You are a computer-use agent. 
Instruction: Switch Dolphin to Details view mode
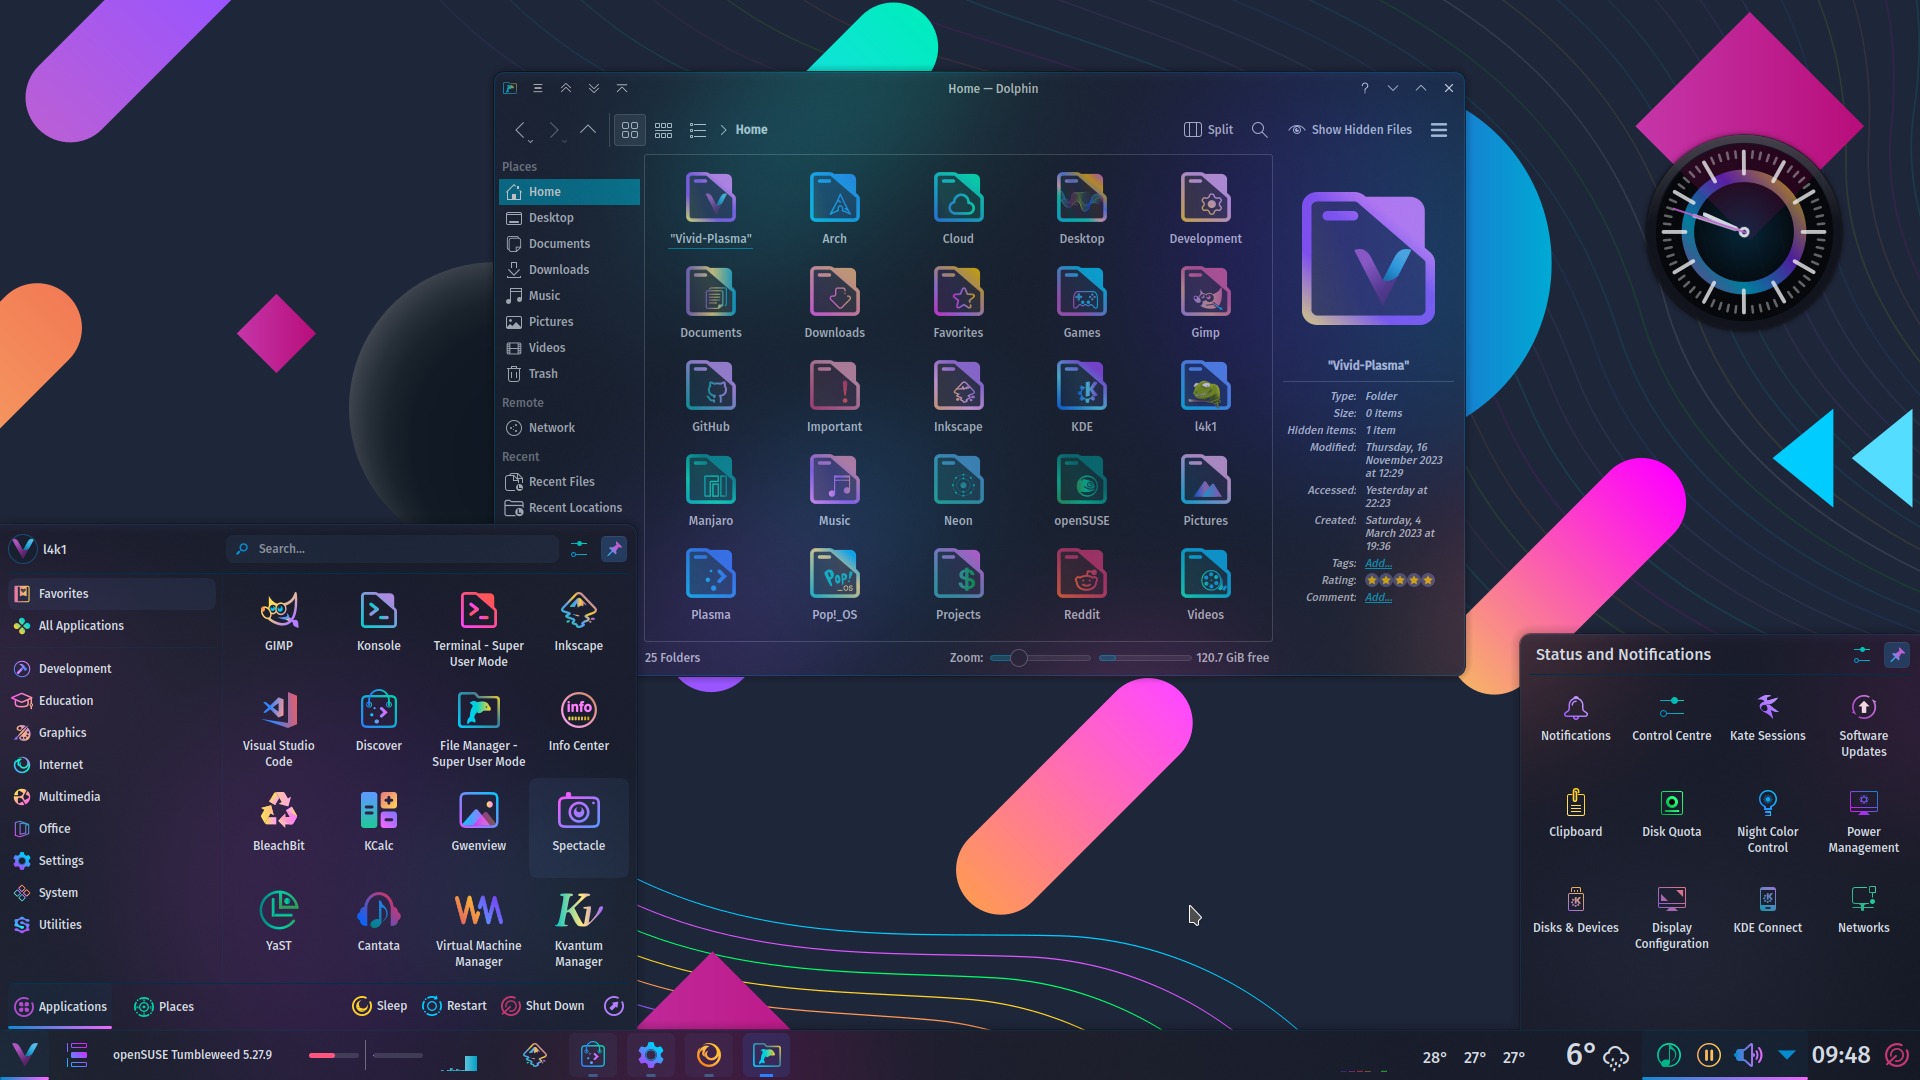(x=698, y=130)
